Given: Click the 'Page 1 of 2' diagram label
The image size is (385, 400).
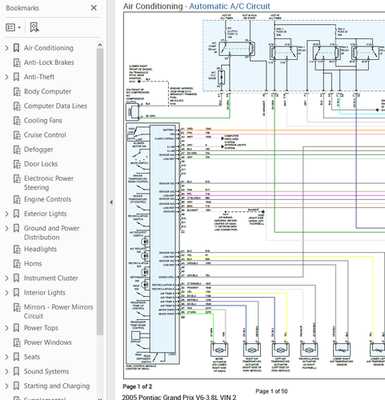Looking at the screenshot, I should pos(137,387).
